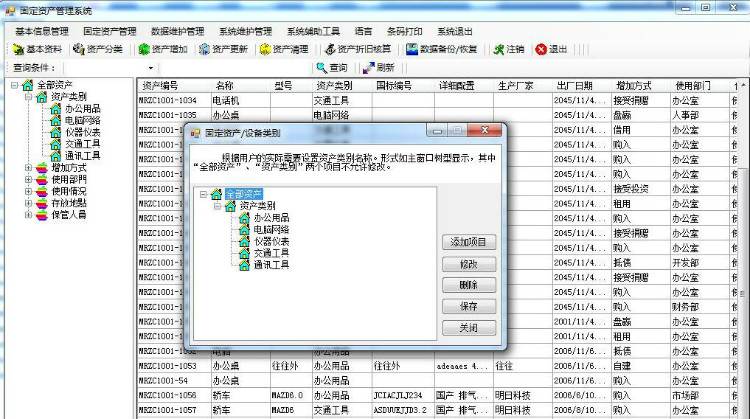Expand the 使用情况 tree node

point(28,191)
